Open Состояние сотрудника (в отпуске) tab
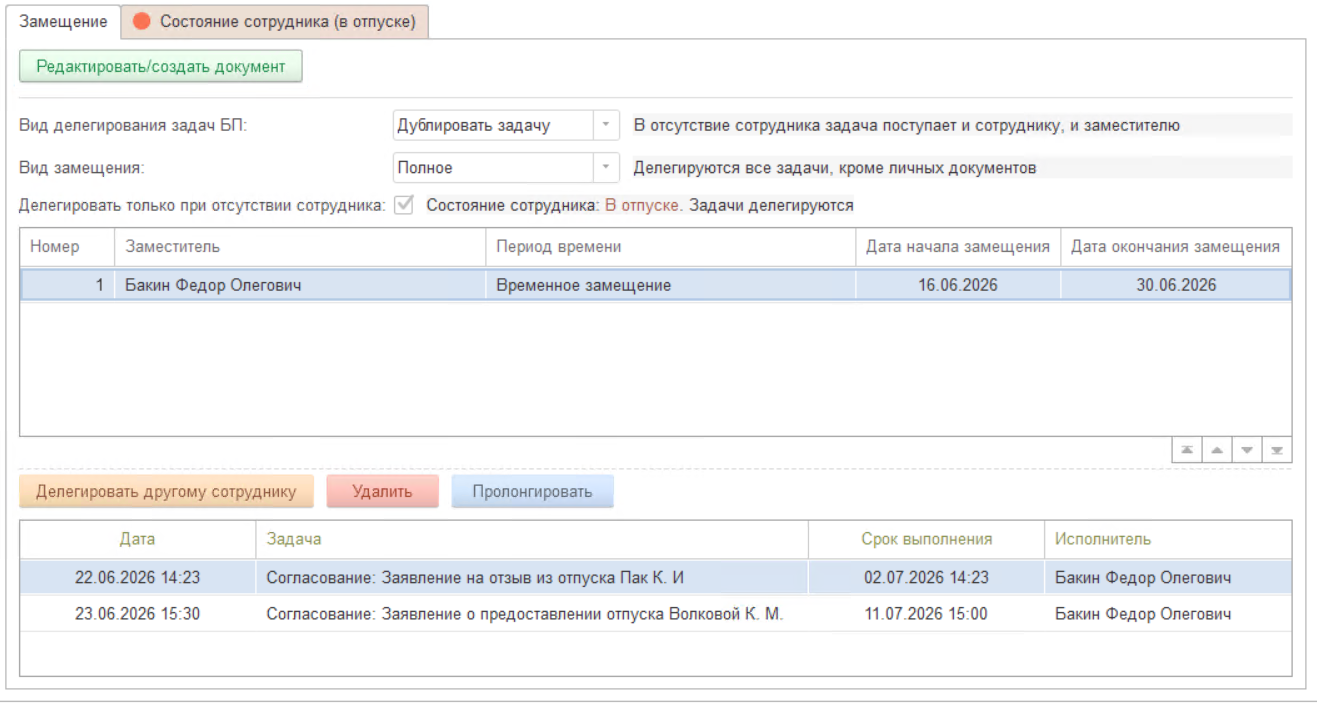1317x707 pixels. 276,21
